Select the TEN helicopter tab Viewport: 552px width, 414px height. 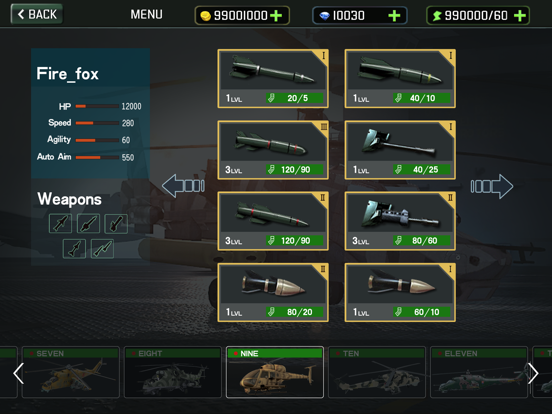click(x=377, y=372)
